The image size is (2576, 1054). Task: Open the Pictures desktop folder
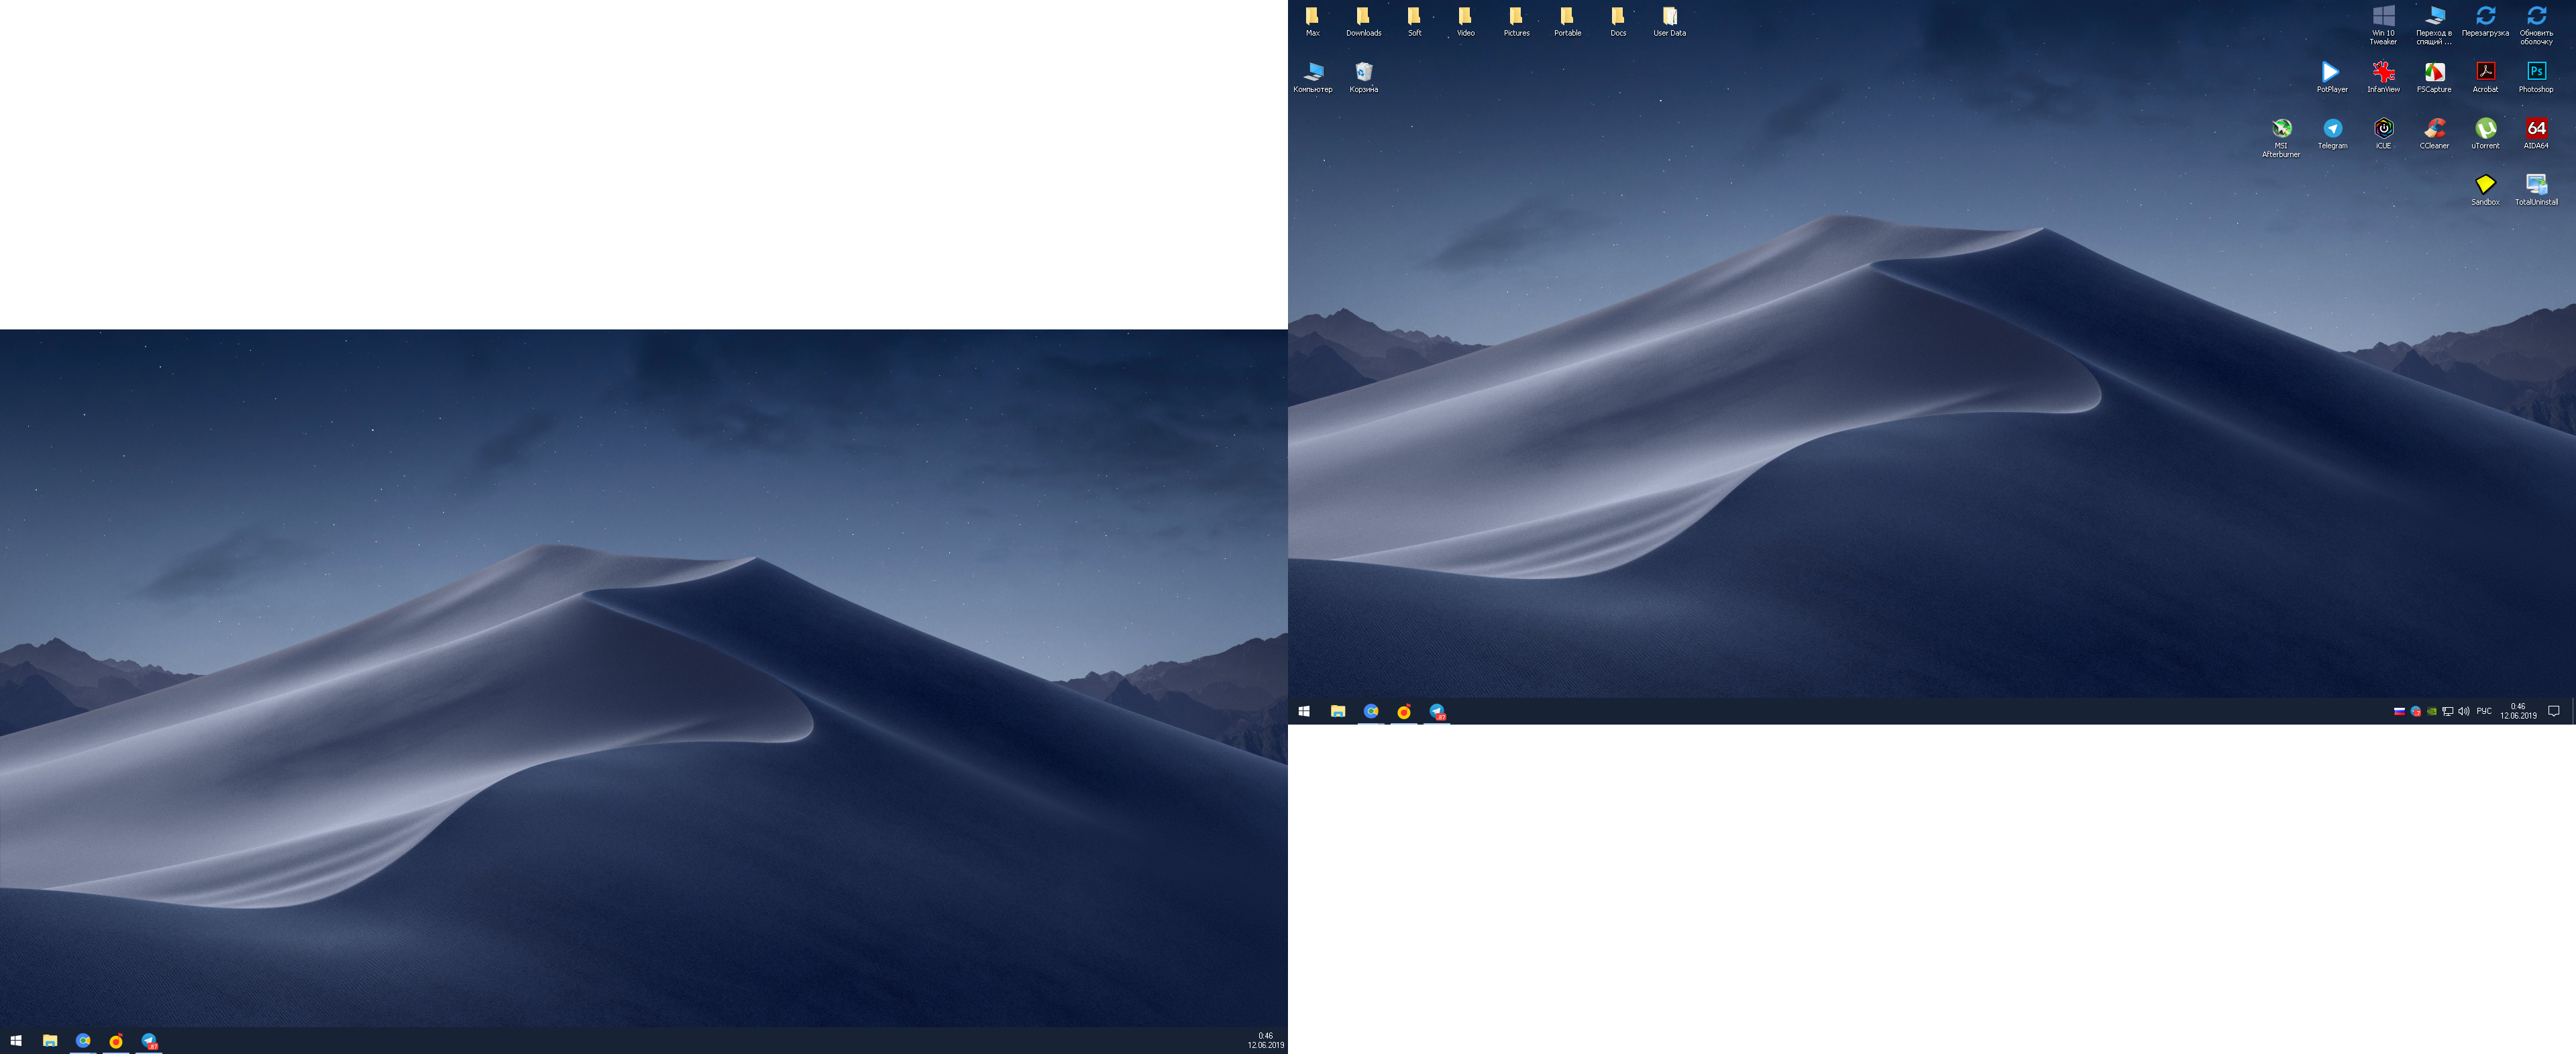pyautogui.click(x=1516, y=22)
